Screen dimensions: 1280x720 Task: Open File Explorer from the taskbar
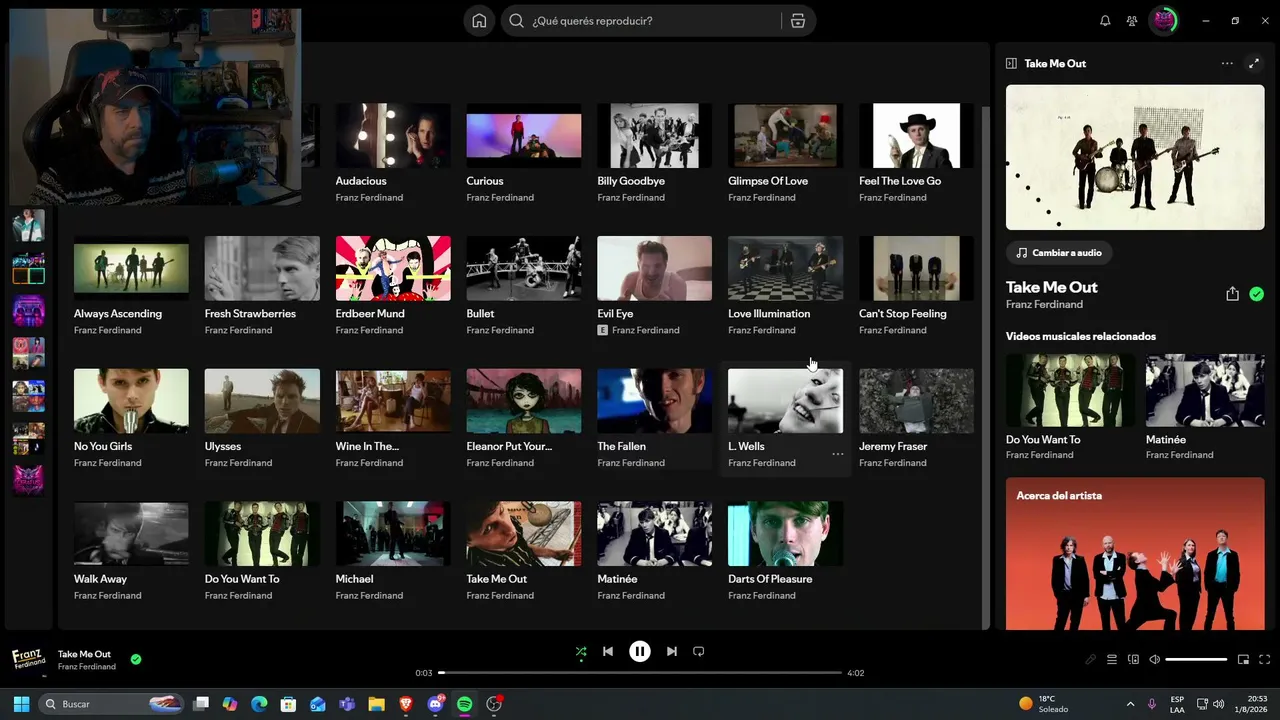tap(376, 704)
